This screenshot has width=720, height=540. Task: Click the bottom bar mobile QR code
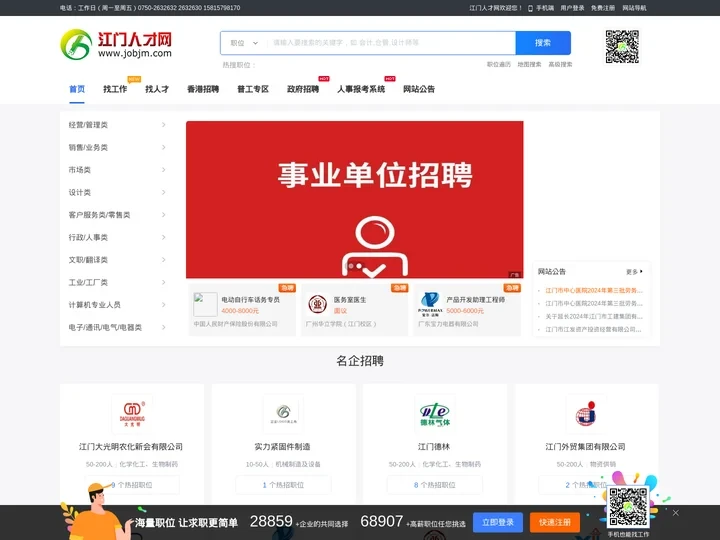click(x=628, y=507)
